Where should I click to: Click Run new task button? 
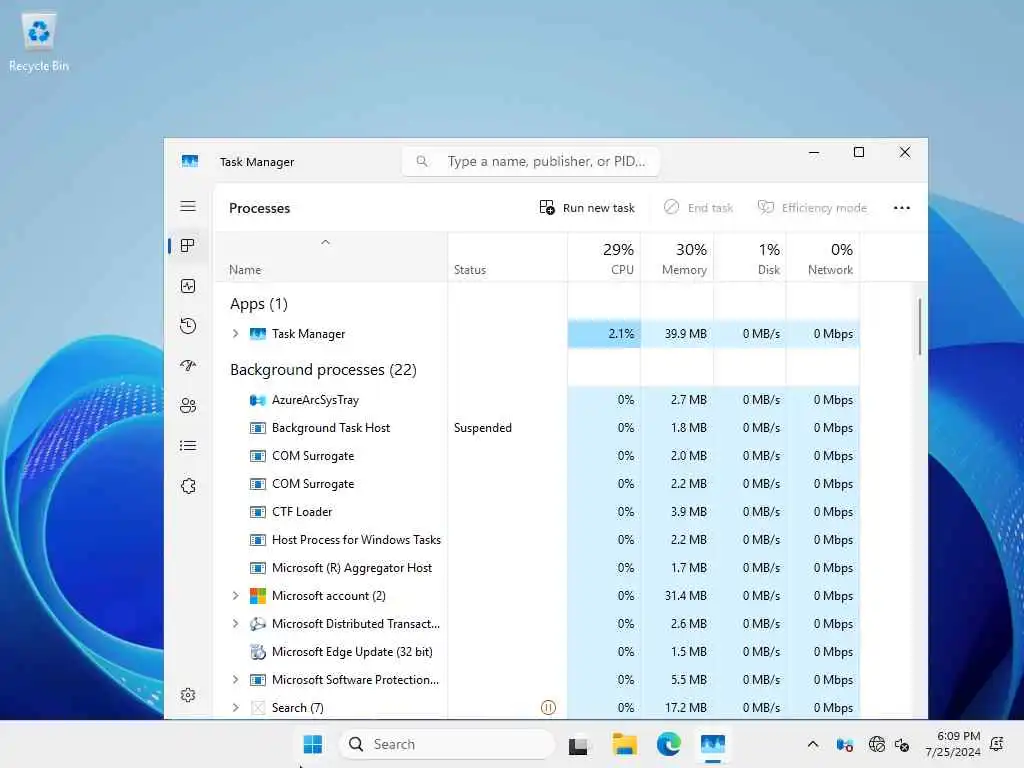pos(586,208)
